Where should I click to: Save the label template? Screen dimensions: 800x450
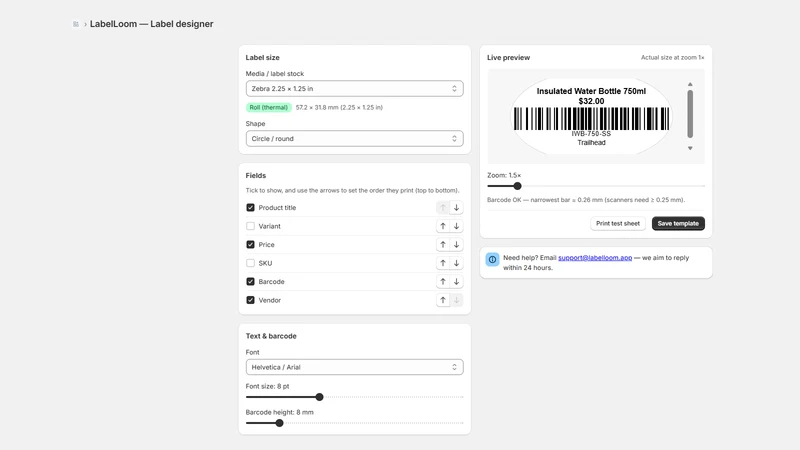pyautogui.click(x=678, y=223)
